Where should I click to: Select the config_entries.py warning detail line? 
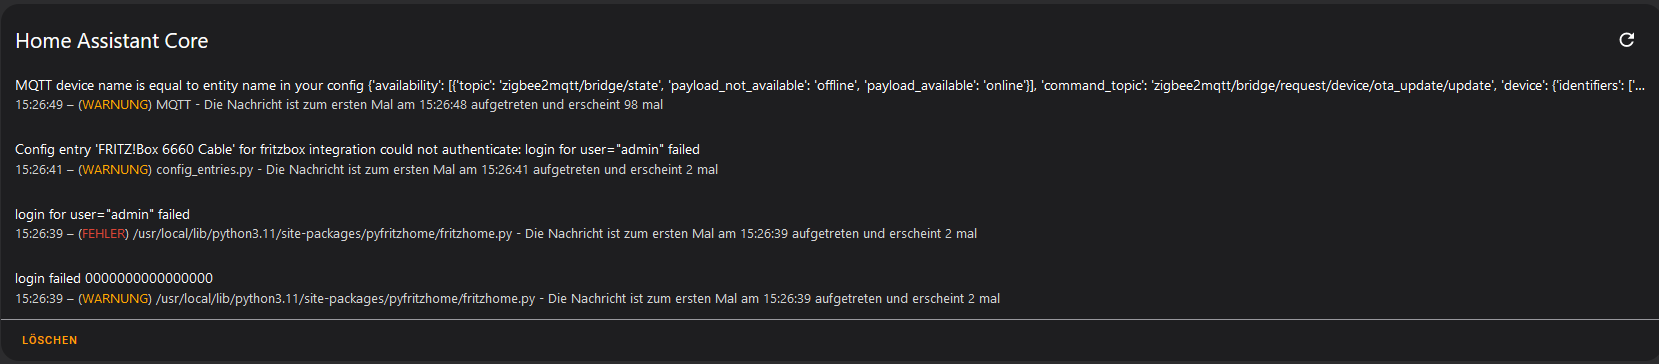click(x=366, y=169)
